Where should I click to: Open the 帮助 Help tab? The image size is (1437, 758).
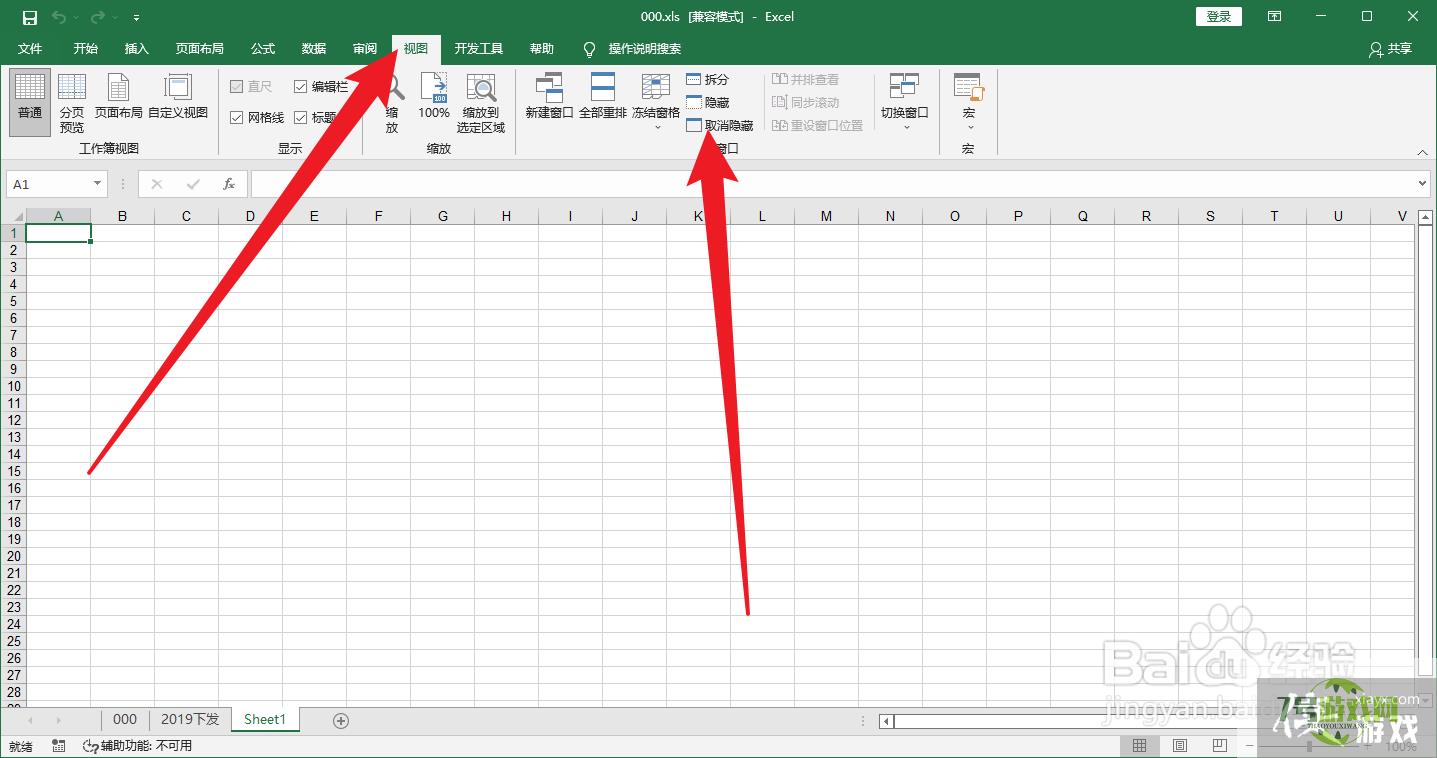pyautogui.click(x=542, y=49)
